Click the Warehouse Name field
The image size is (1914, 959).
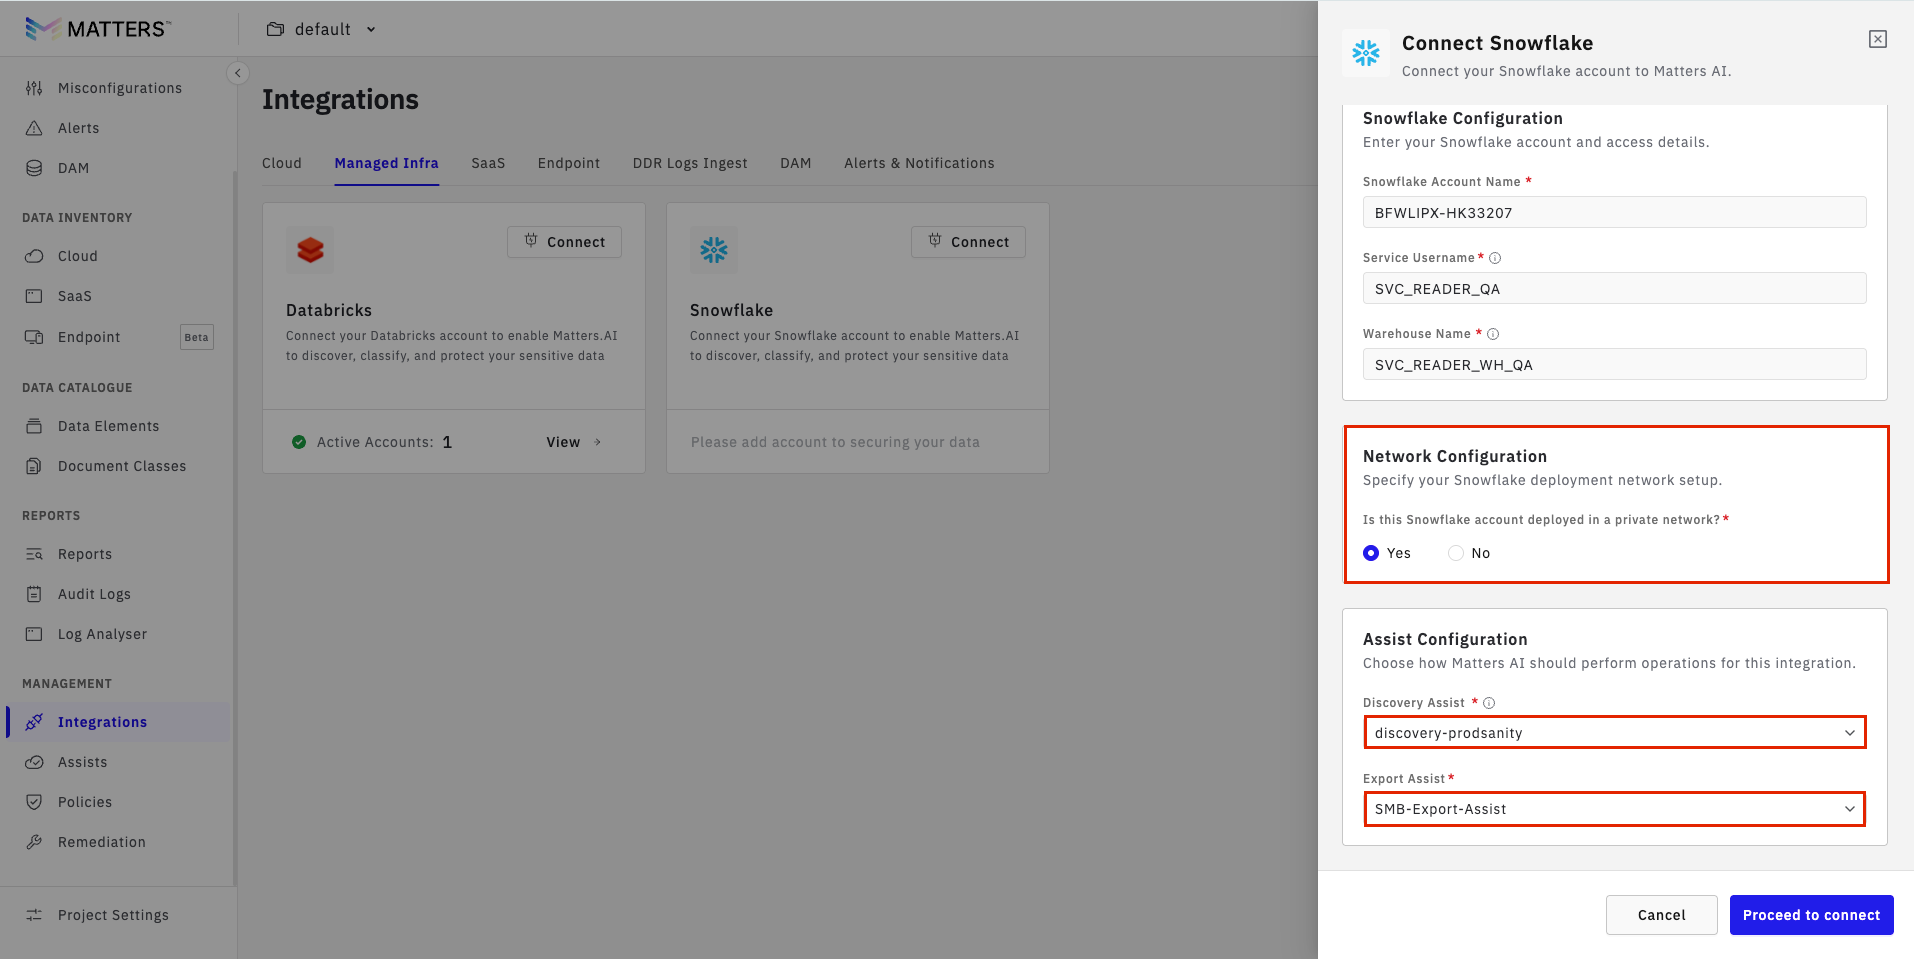(1615, 364)
